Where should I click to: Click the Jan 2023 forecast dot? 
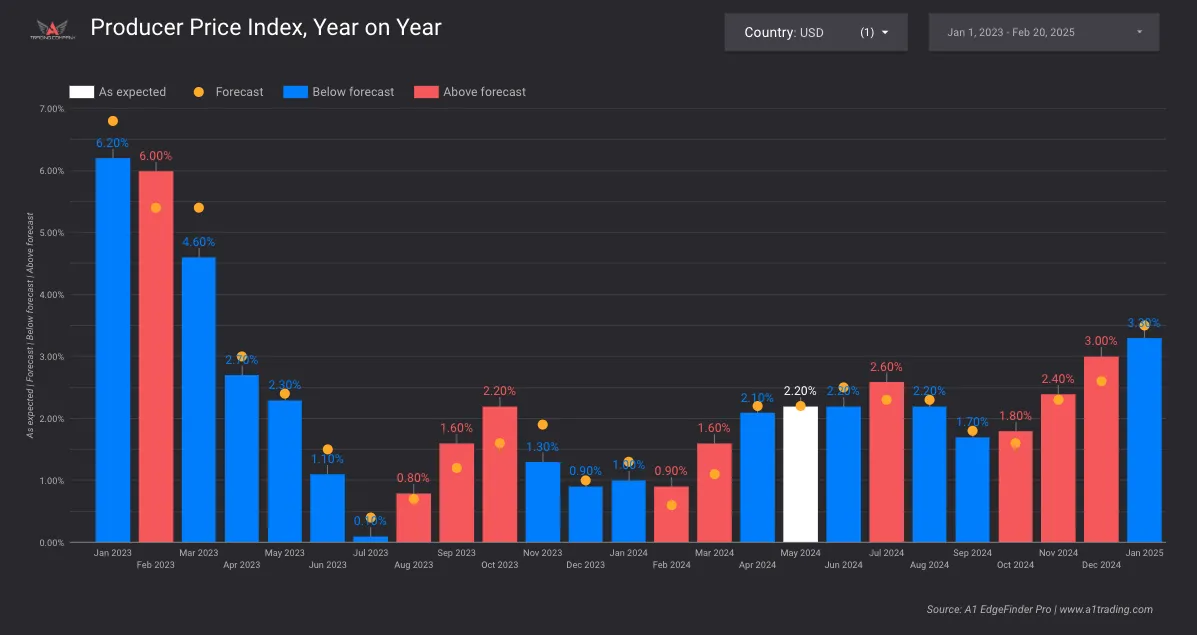tap(113, 121)
